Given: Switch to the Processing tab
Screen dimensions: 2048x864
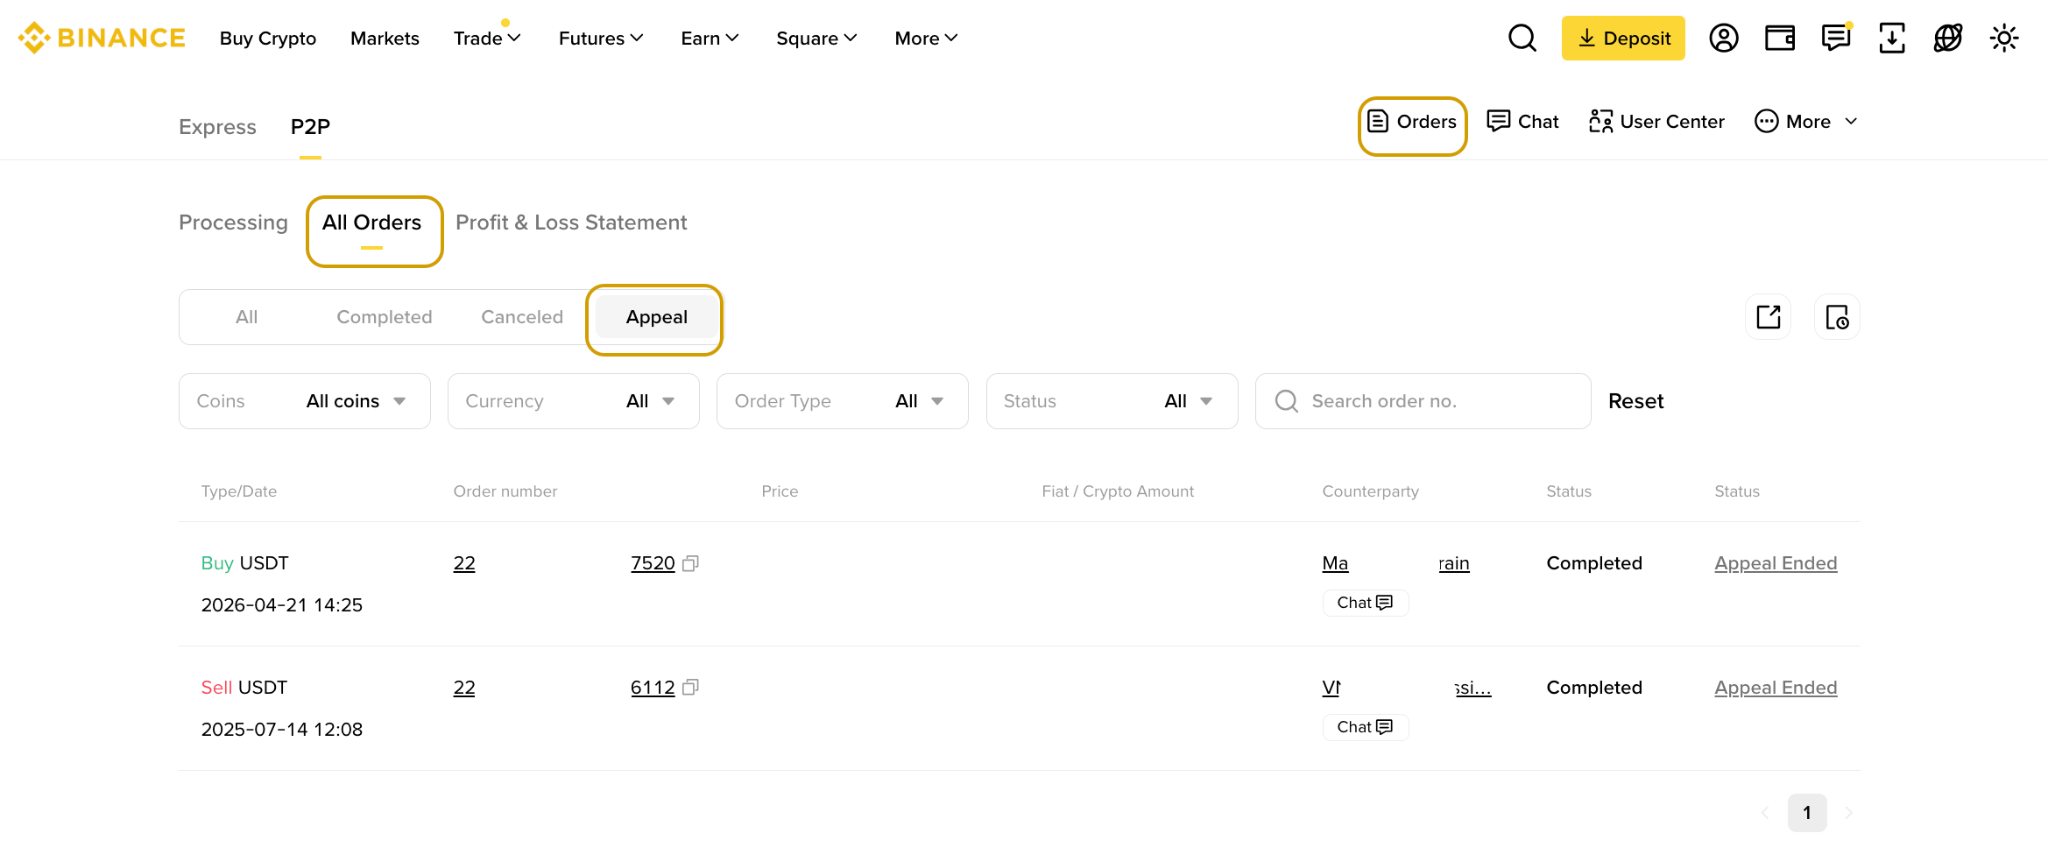Looking at the screenshot, I should point(233,222).
